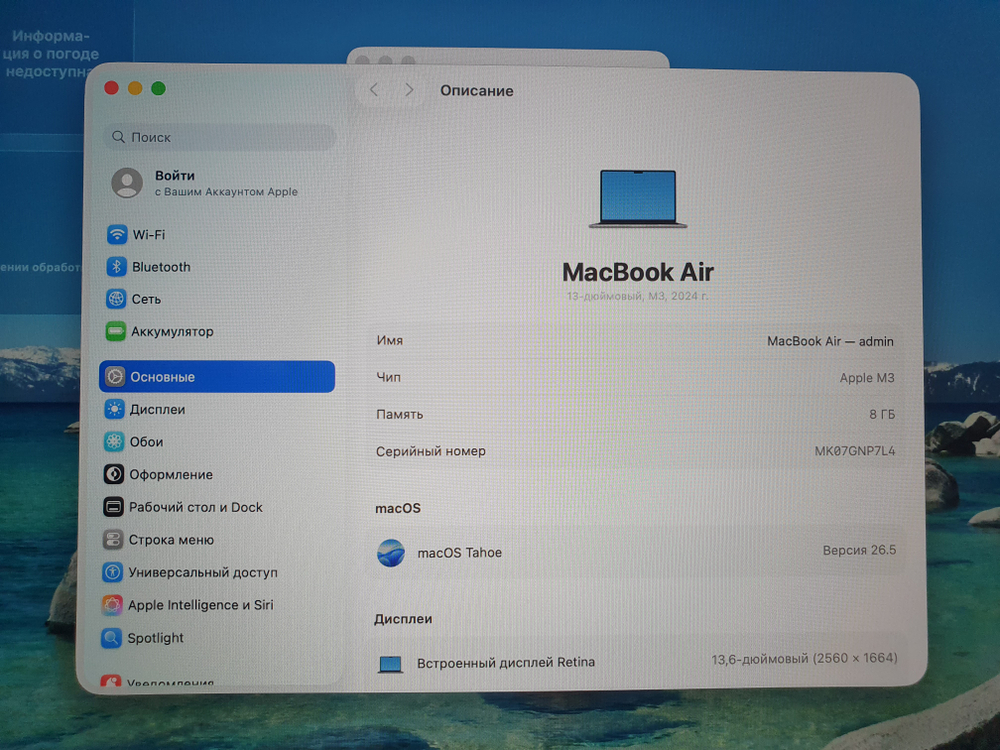Screen dimensions: 1000x750
Task: Click the 13-дюймовый, M3, 2024 г. subtitle
Action: tap(637, 296)
